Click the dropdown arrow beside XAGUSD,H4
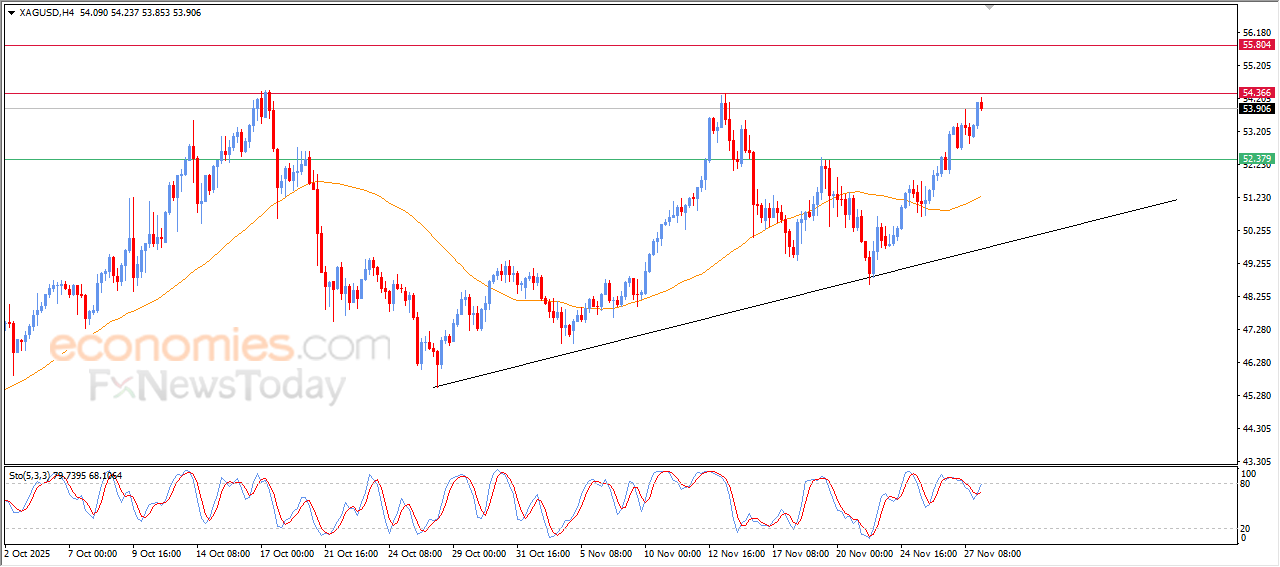 tap(11, 13)
